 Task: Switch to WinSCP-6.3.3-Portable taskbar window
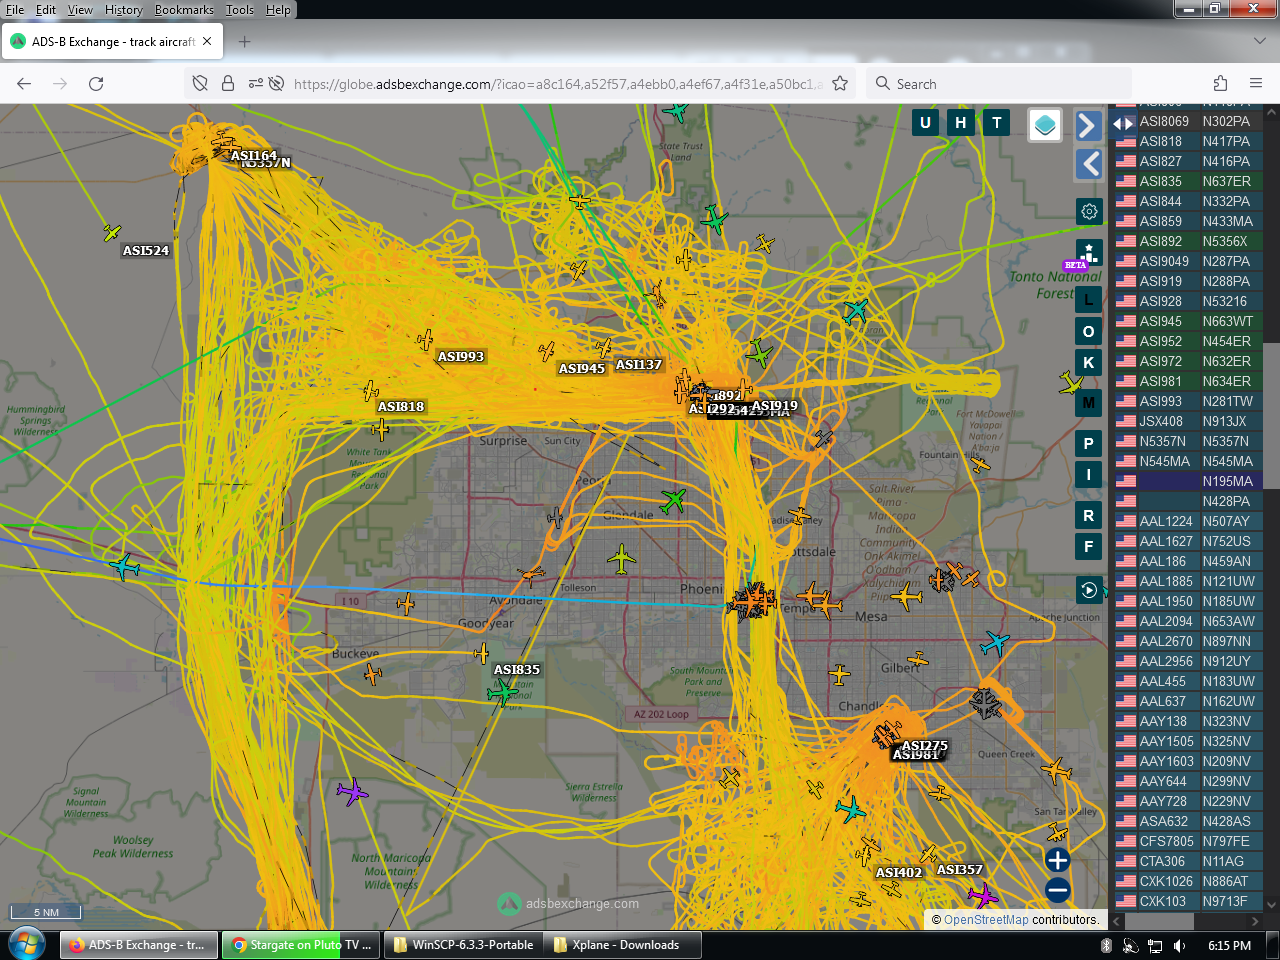[x=464, y=945]
